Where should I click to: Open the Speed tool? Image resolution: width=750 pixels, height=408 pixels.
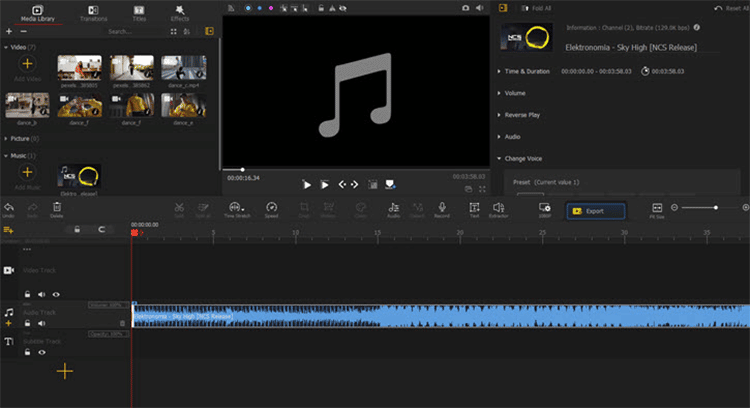(x=271, y=207)
